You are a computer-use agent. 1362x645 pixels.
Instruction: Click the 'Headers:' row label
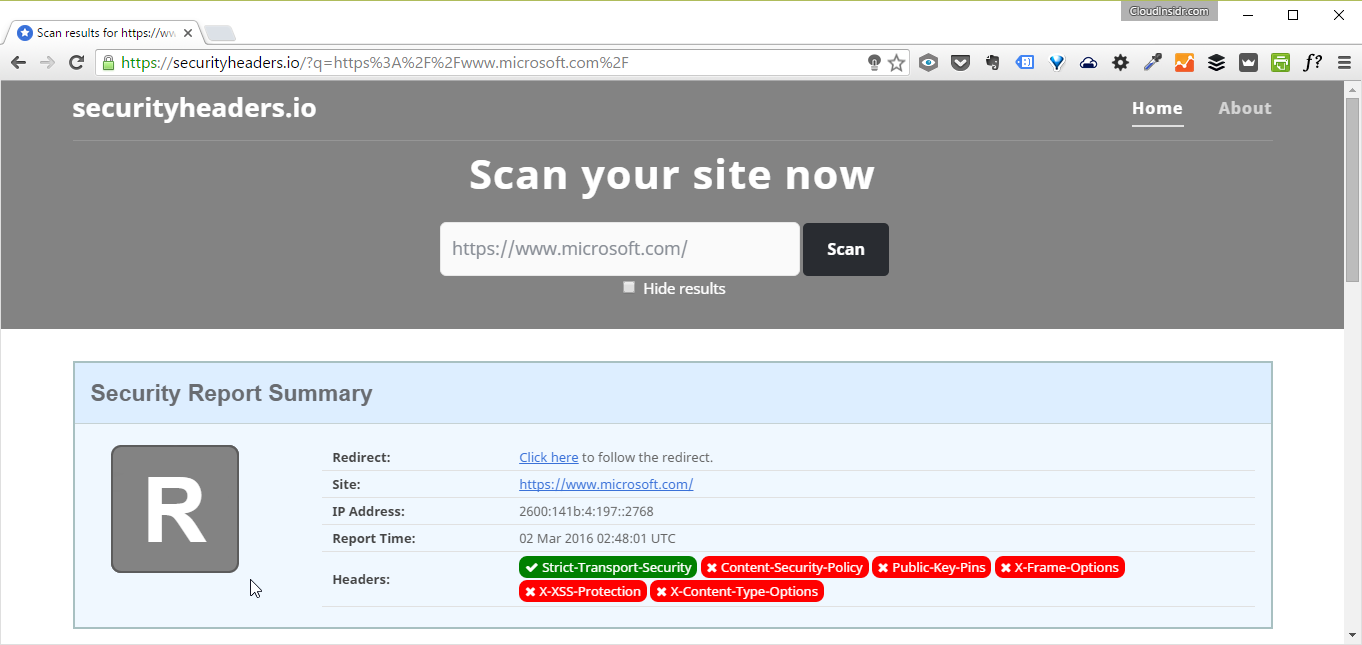[x=361, y=579]
